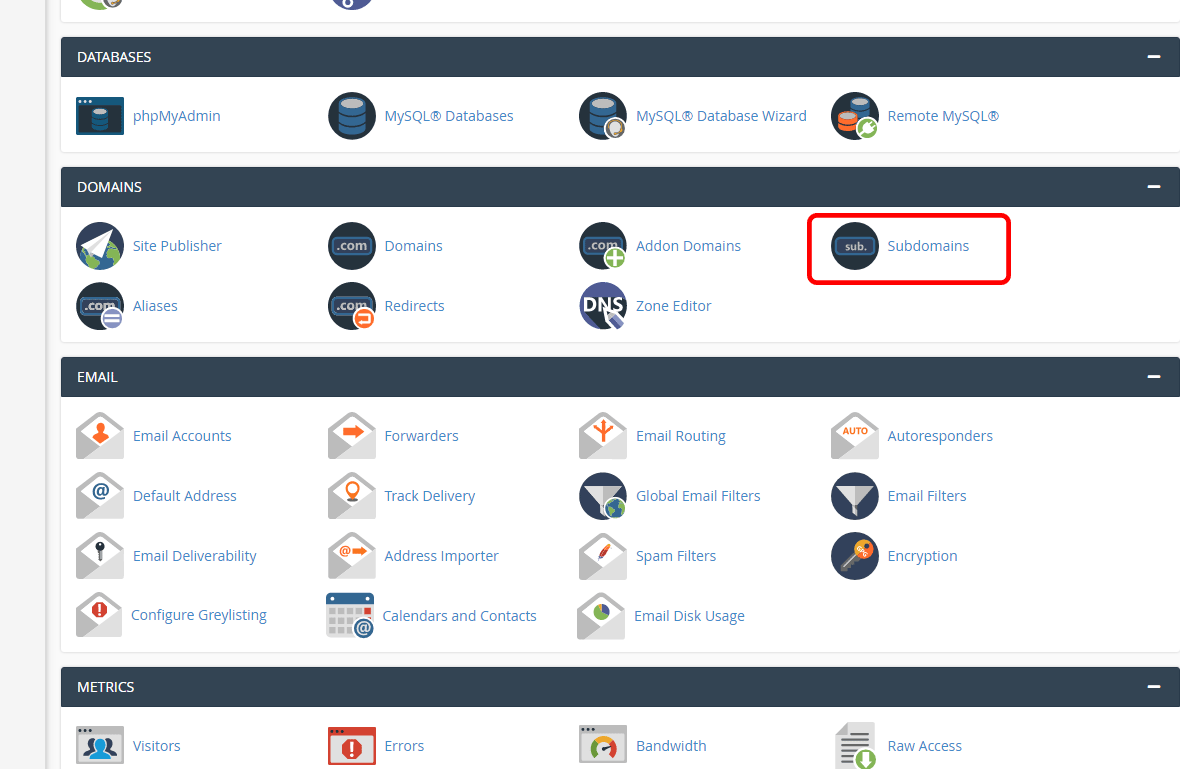
Task: Open the Spam Filters link
Action: (x=676, y=556)
